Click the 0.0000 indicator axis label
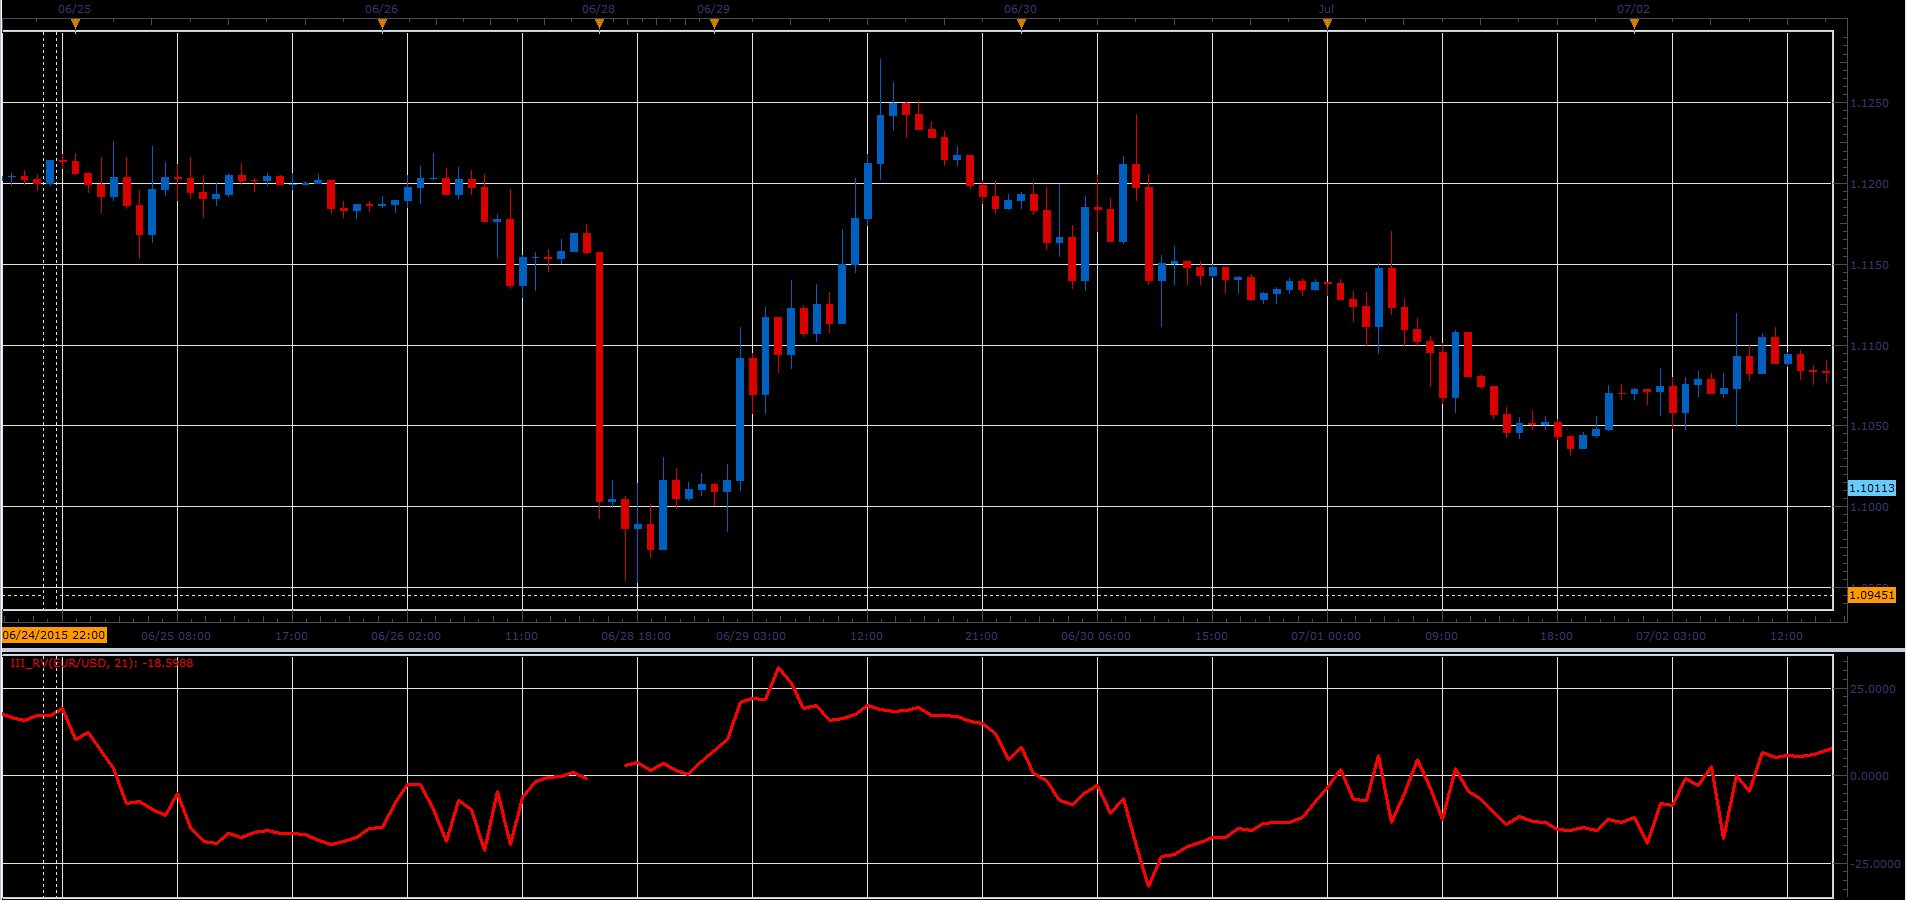This screenshot has height=900, width=1906. click(1869, 776)
